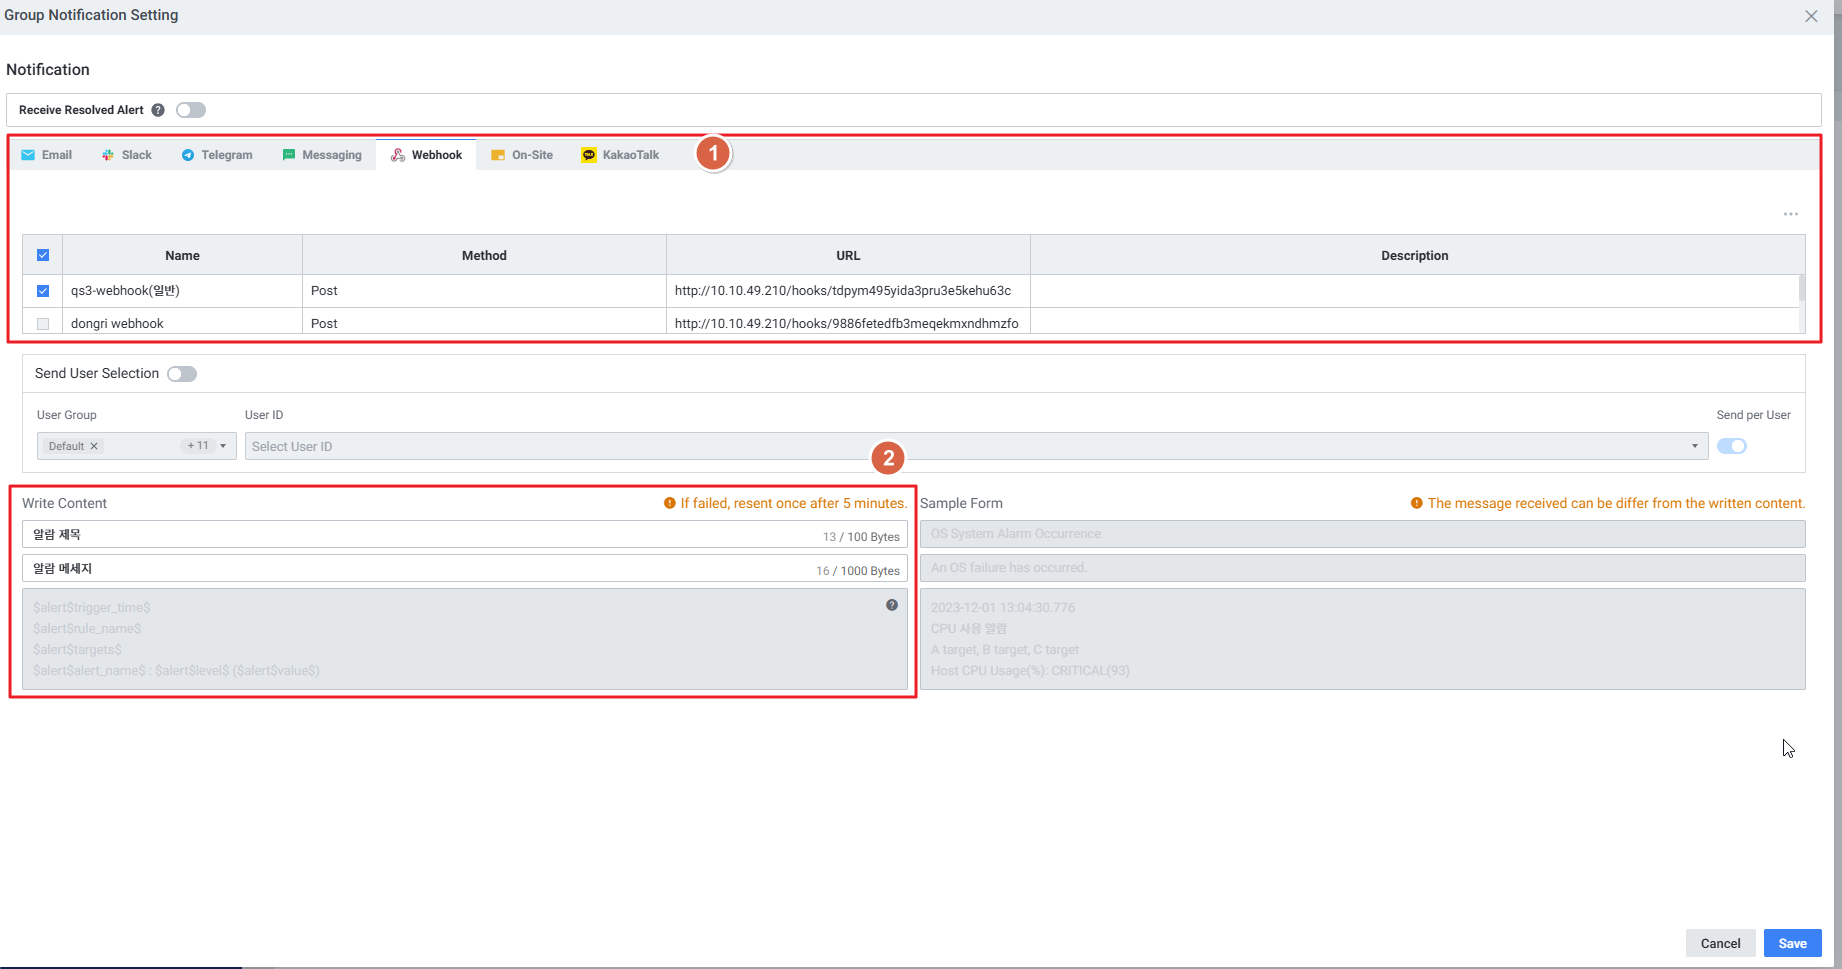The image size is (1842, 969).
Task: Remove the Default tag from User Group
Action: (94, 446)
